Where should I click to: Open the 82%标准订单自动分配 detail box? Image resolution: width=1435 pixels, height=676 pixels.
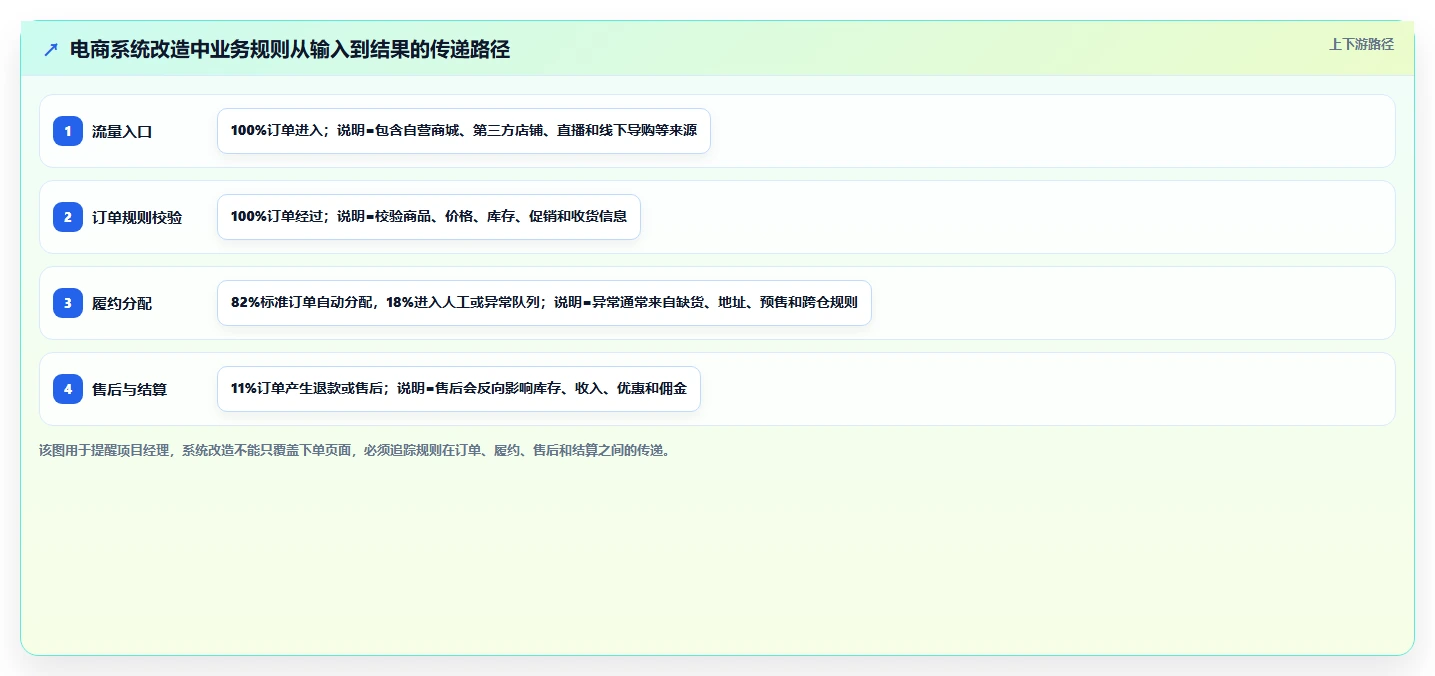tap(544, 303)
